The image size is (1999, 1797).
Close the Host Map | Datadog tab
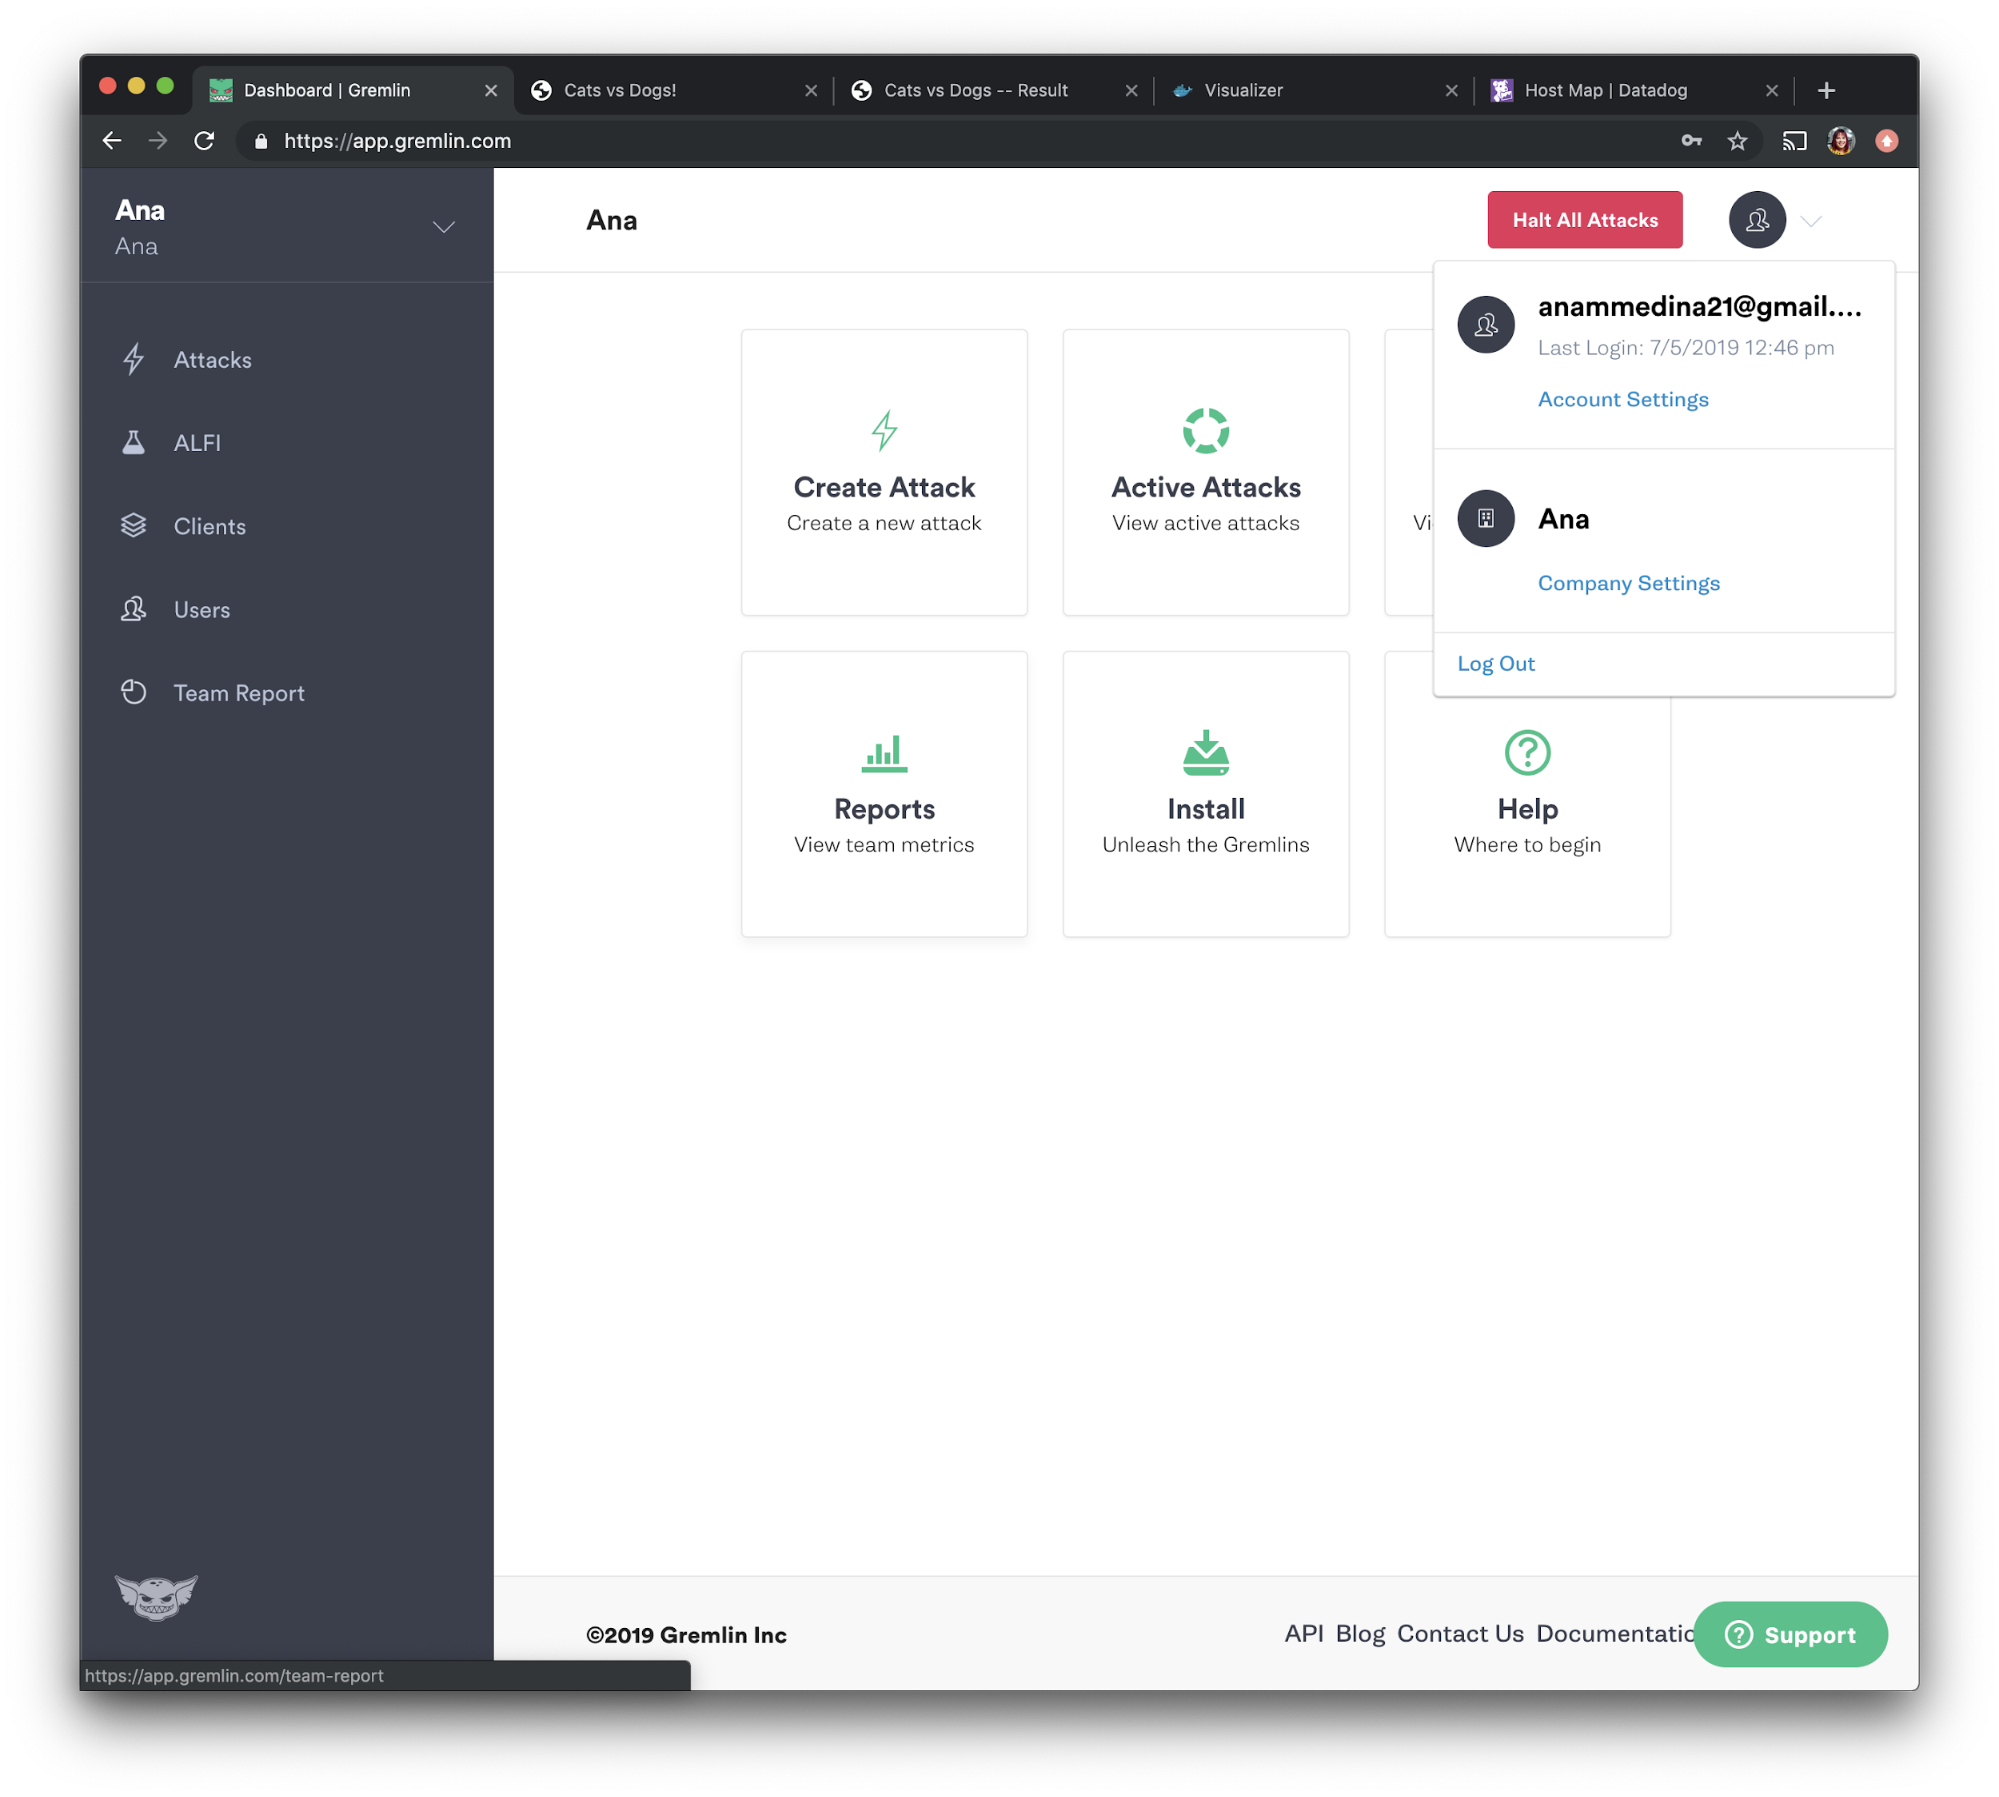coord(1771,90)
